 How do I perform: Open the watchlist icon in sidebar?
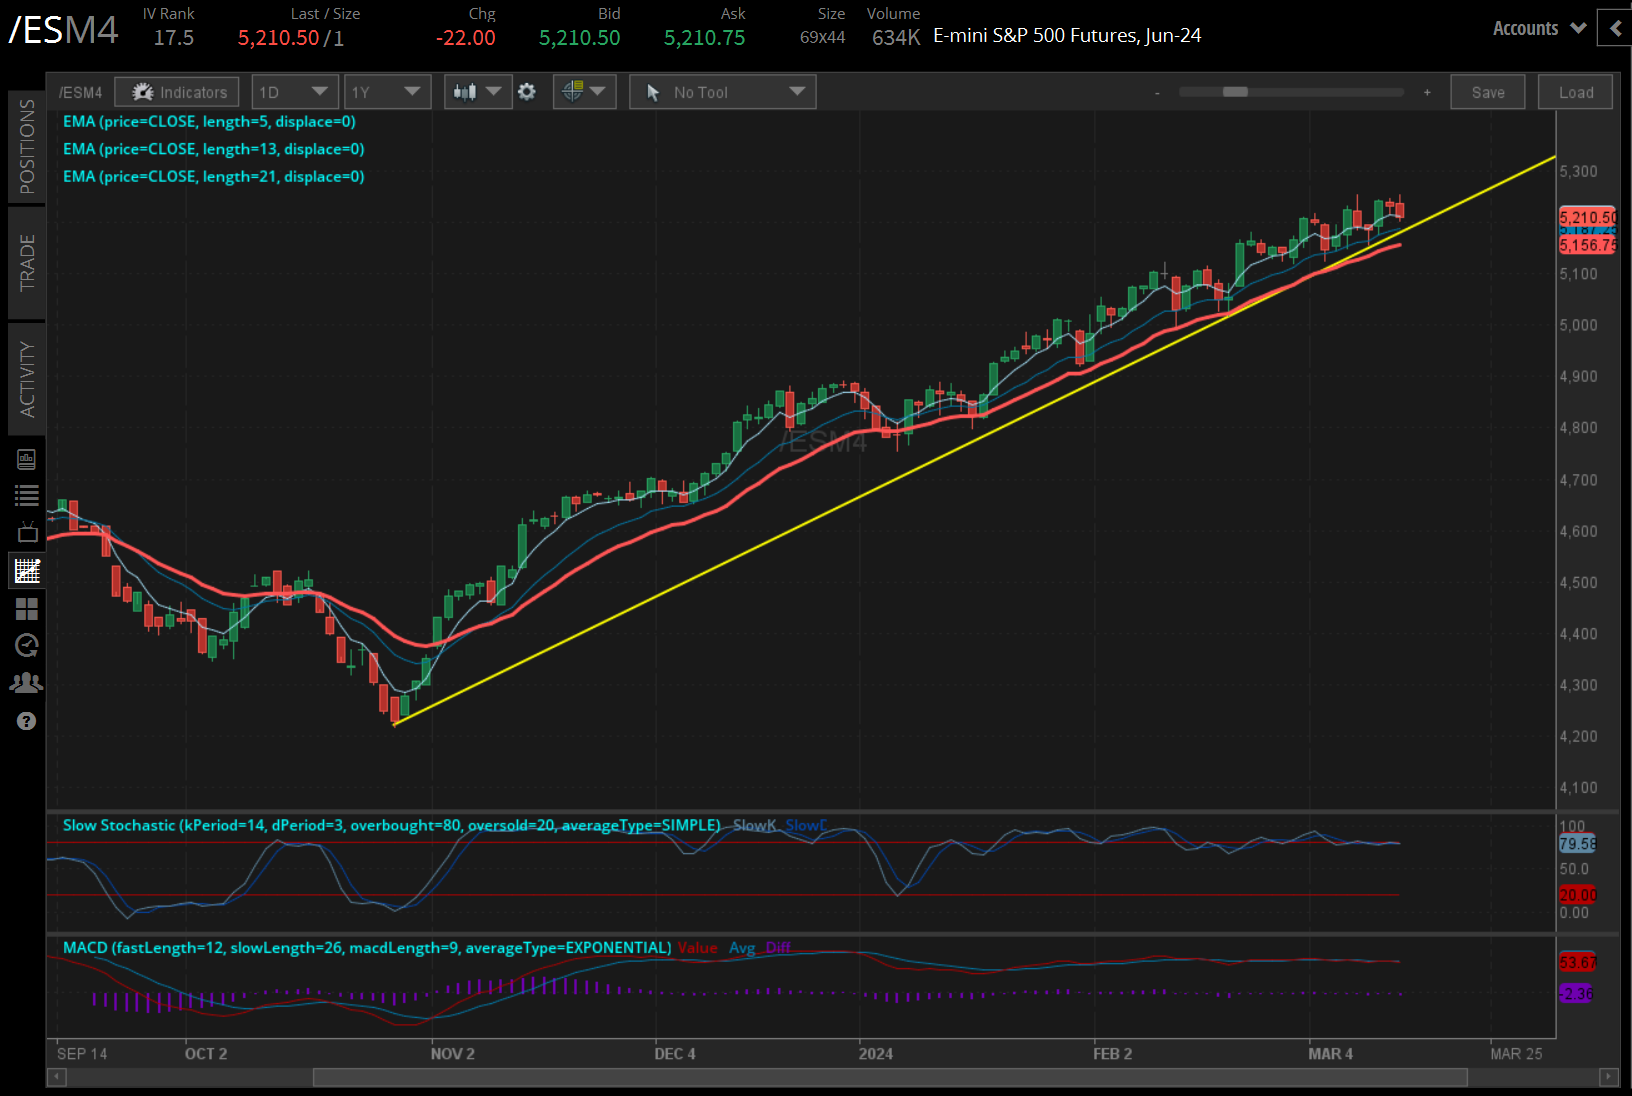[27, 495]
